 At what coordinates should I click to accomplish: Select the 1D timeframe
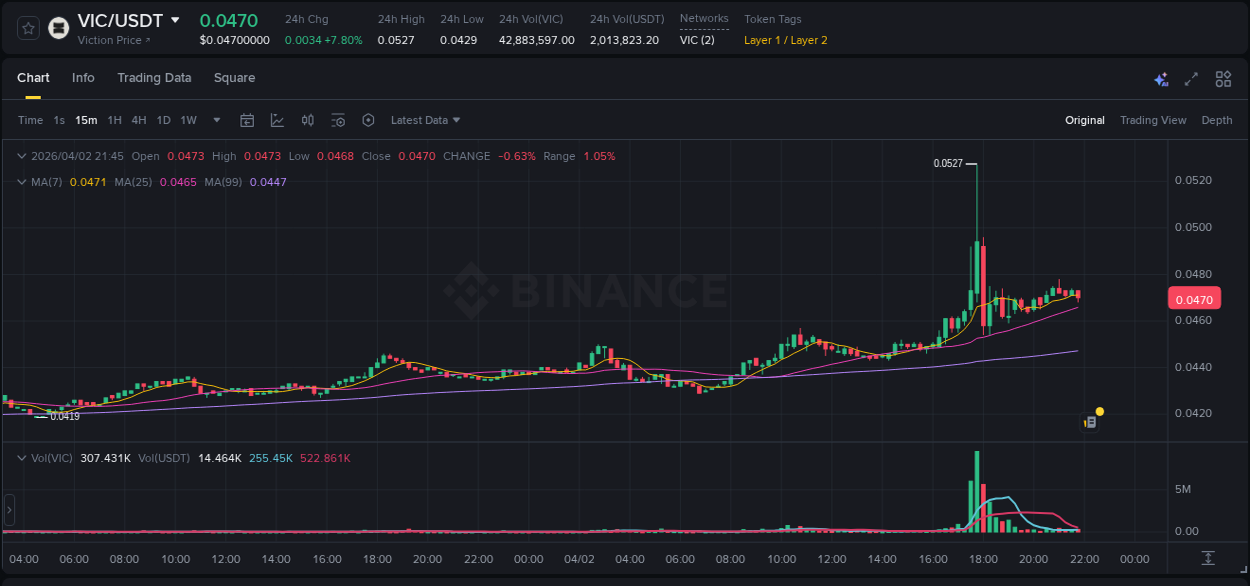coord(163,120)
